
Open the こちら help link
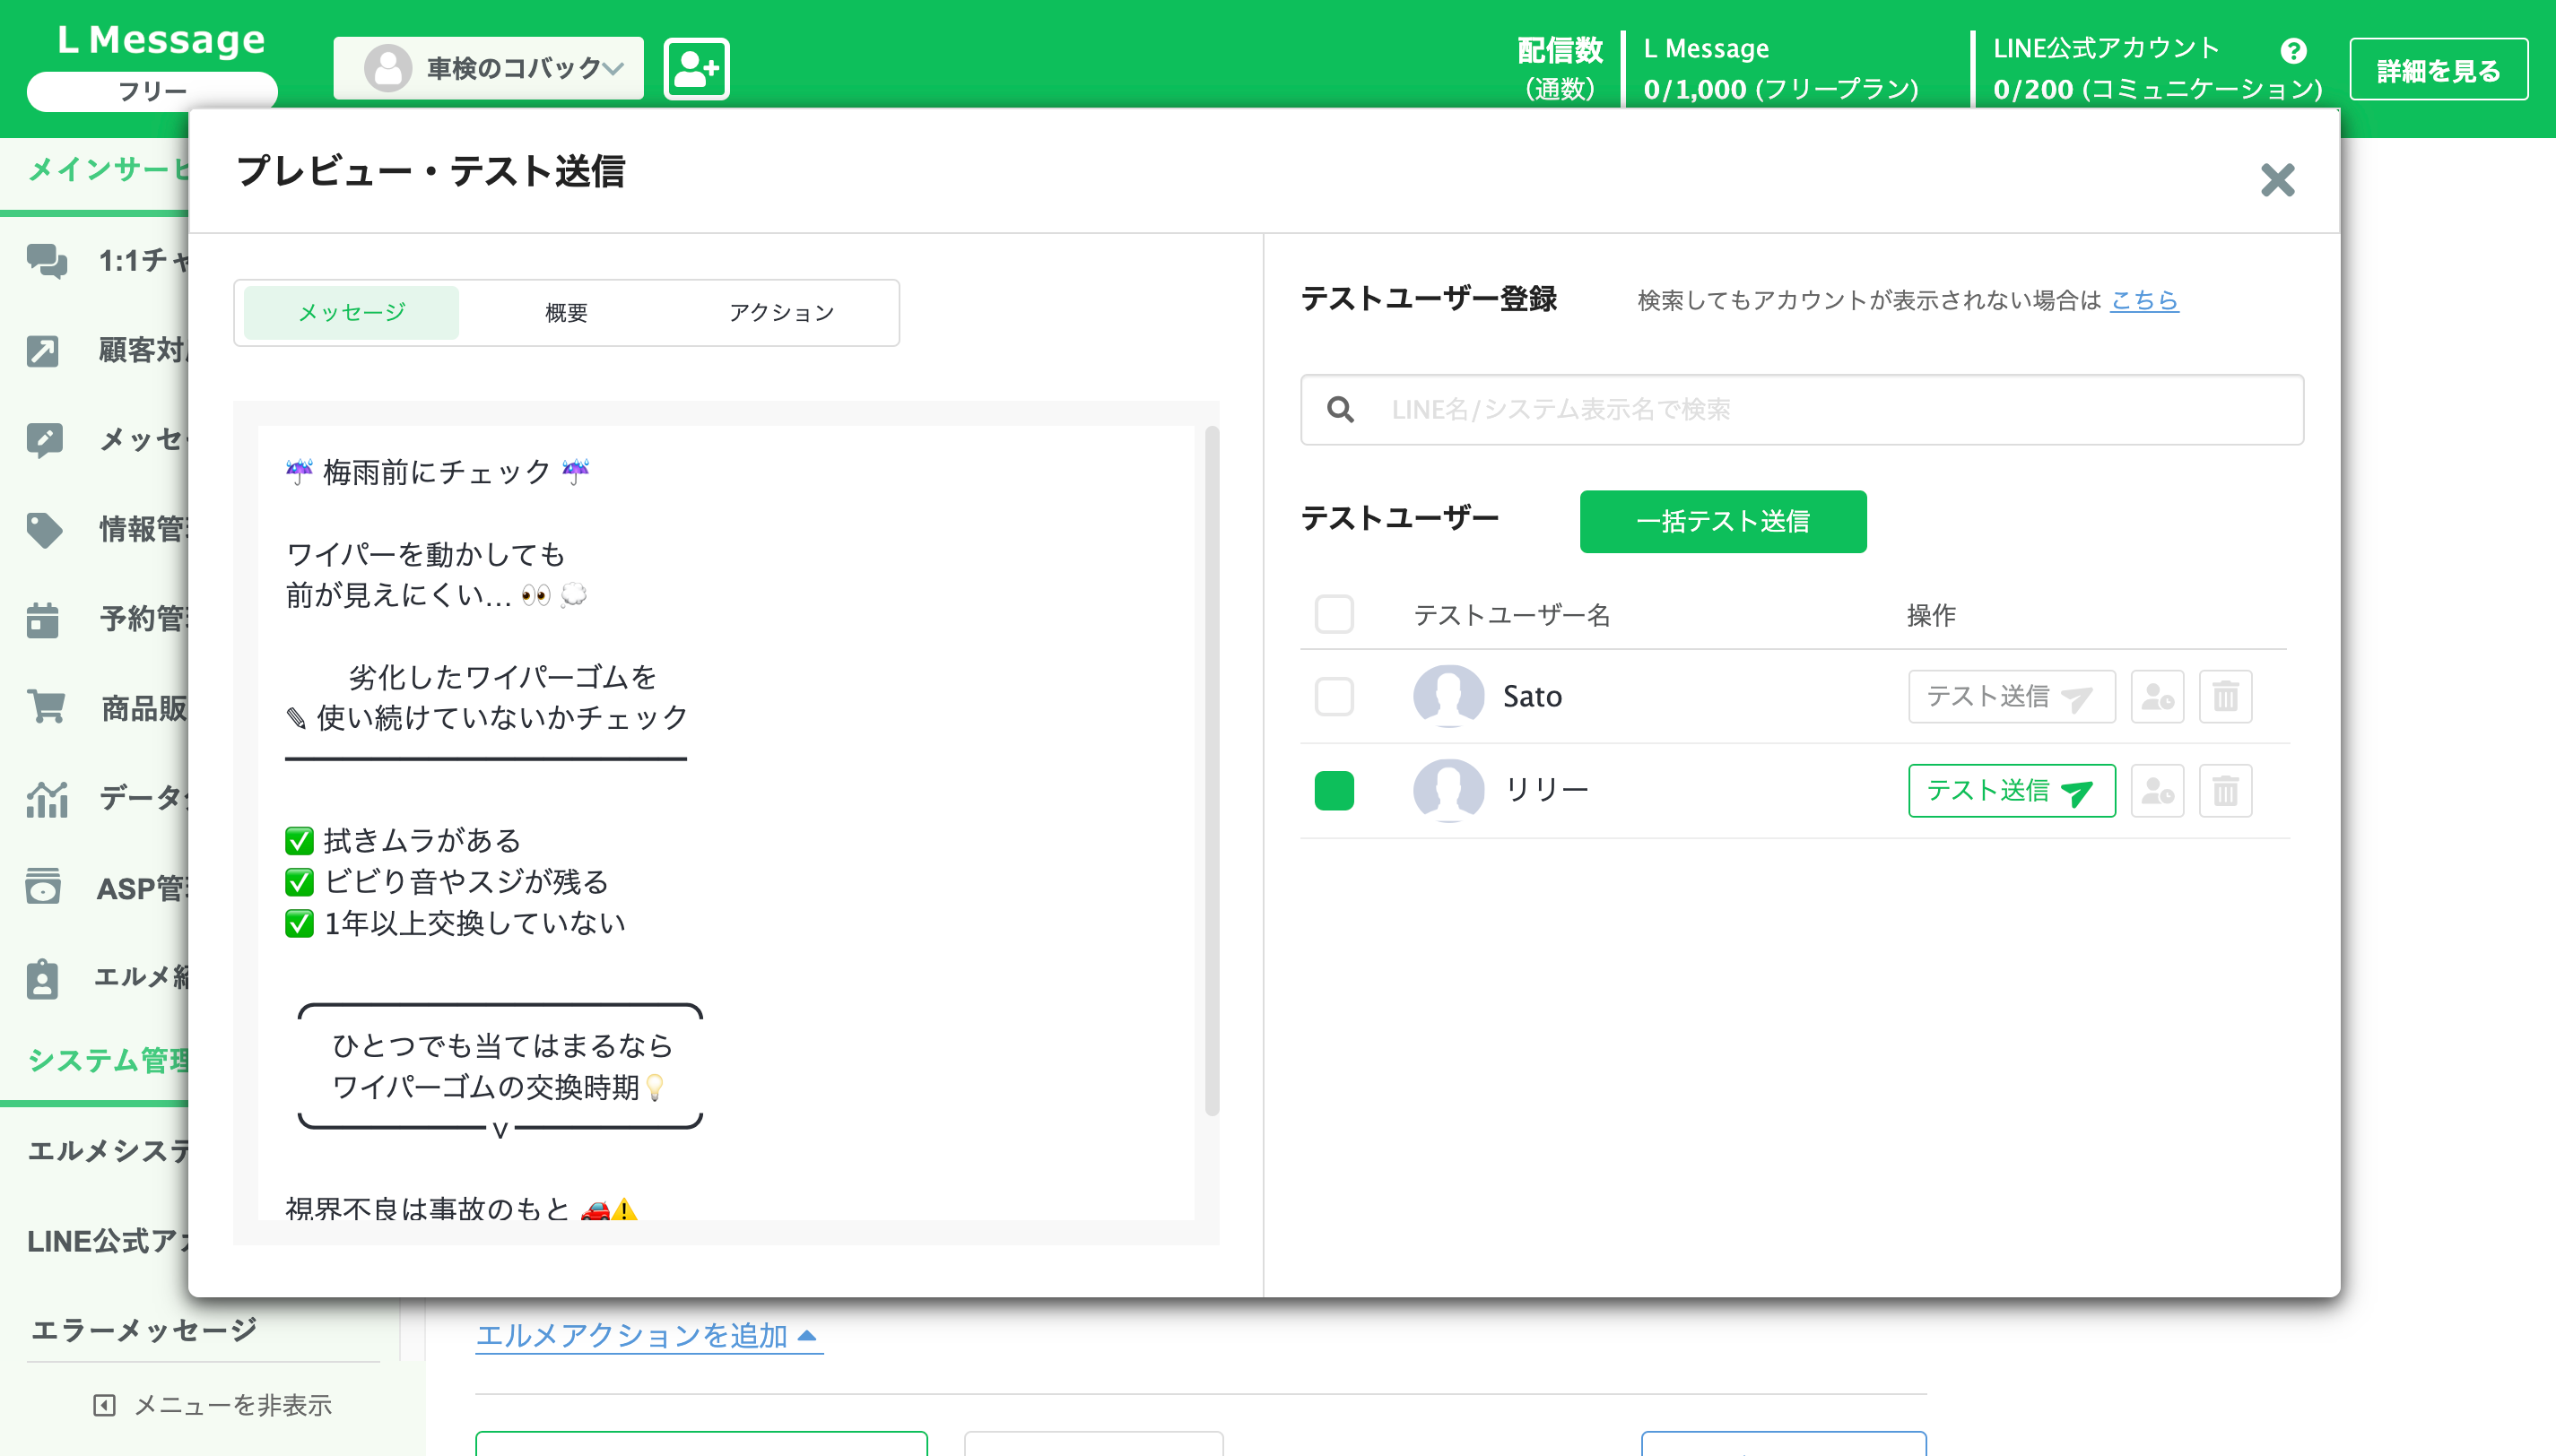click(x=2144, y=300)
